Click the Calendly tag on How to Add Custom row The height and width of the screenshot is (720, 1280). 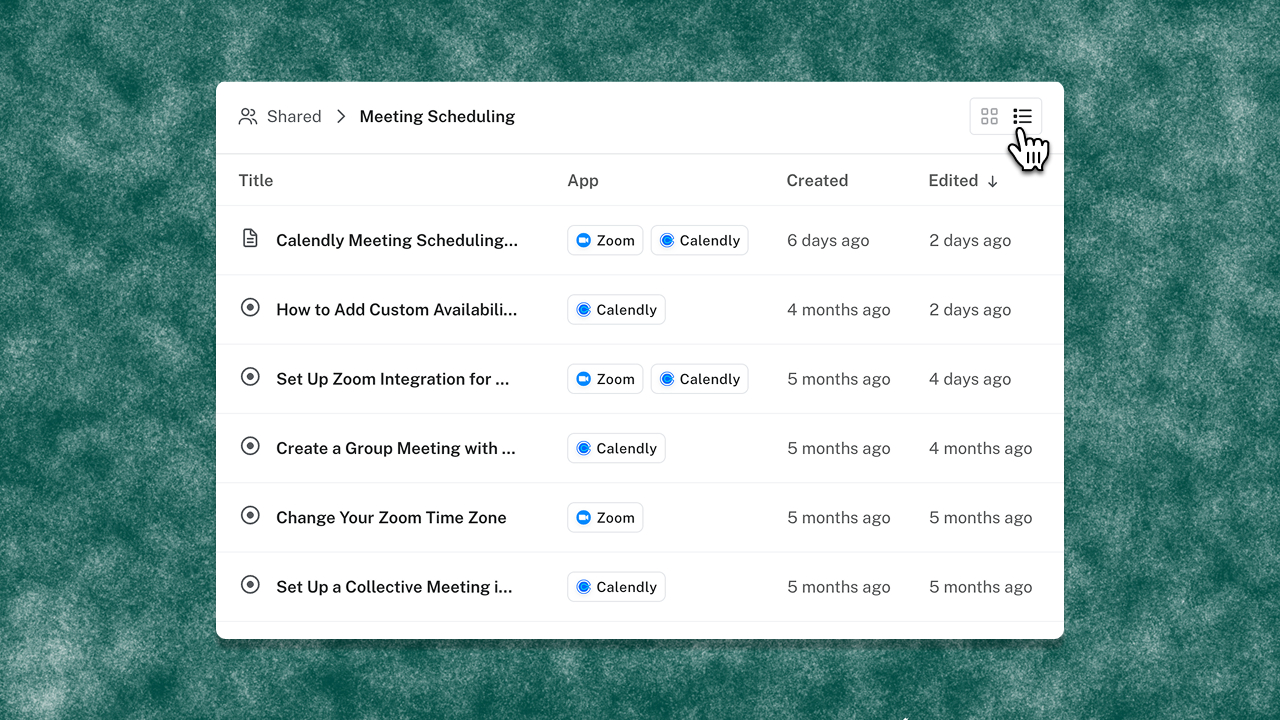point(616,310)
